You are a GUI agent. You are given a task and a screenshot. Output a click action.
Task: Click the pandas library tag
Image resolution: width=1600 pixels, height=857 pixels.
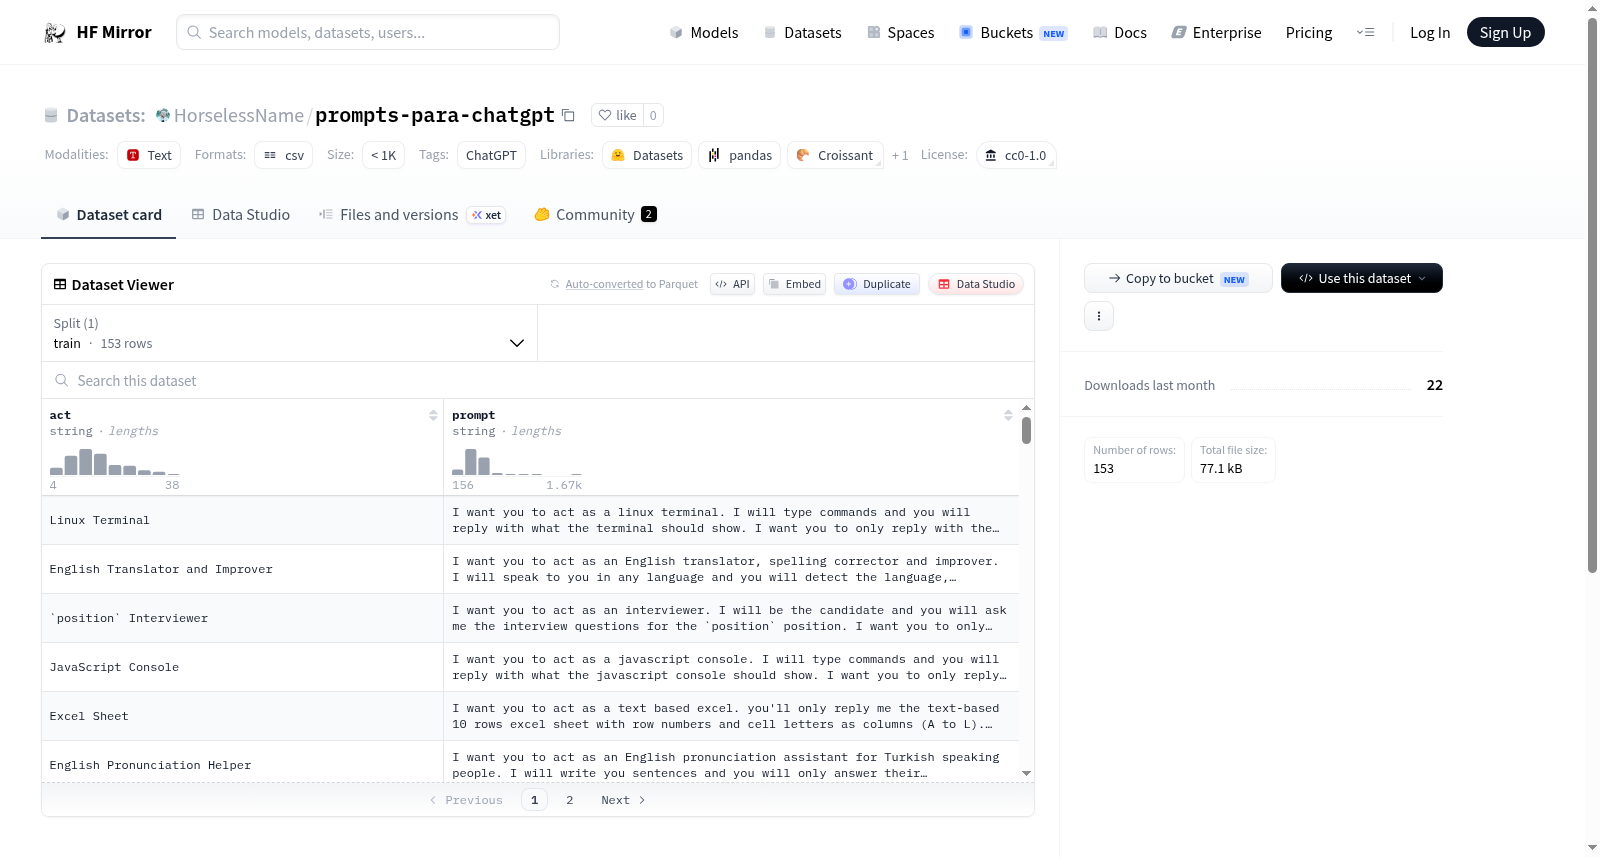[x=740, y=155]
